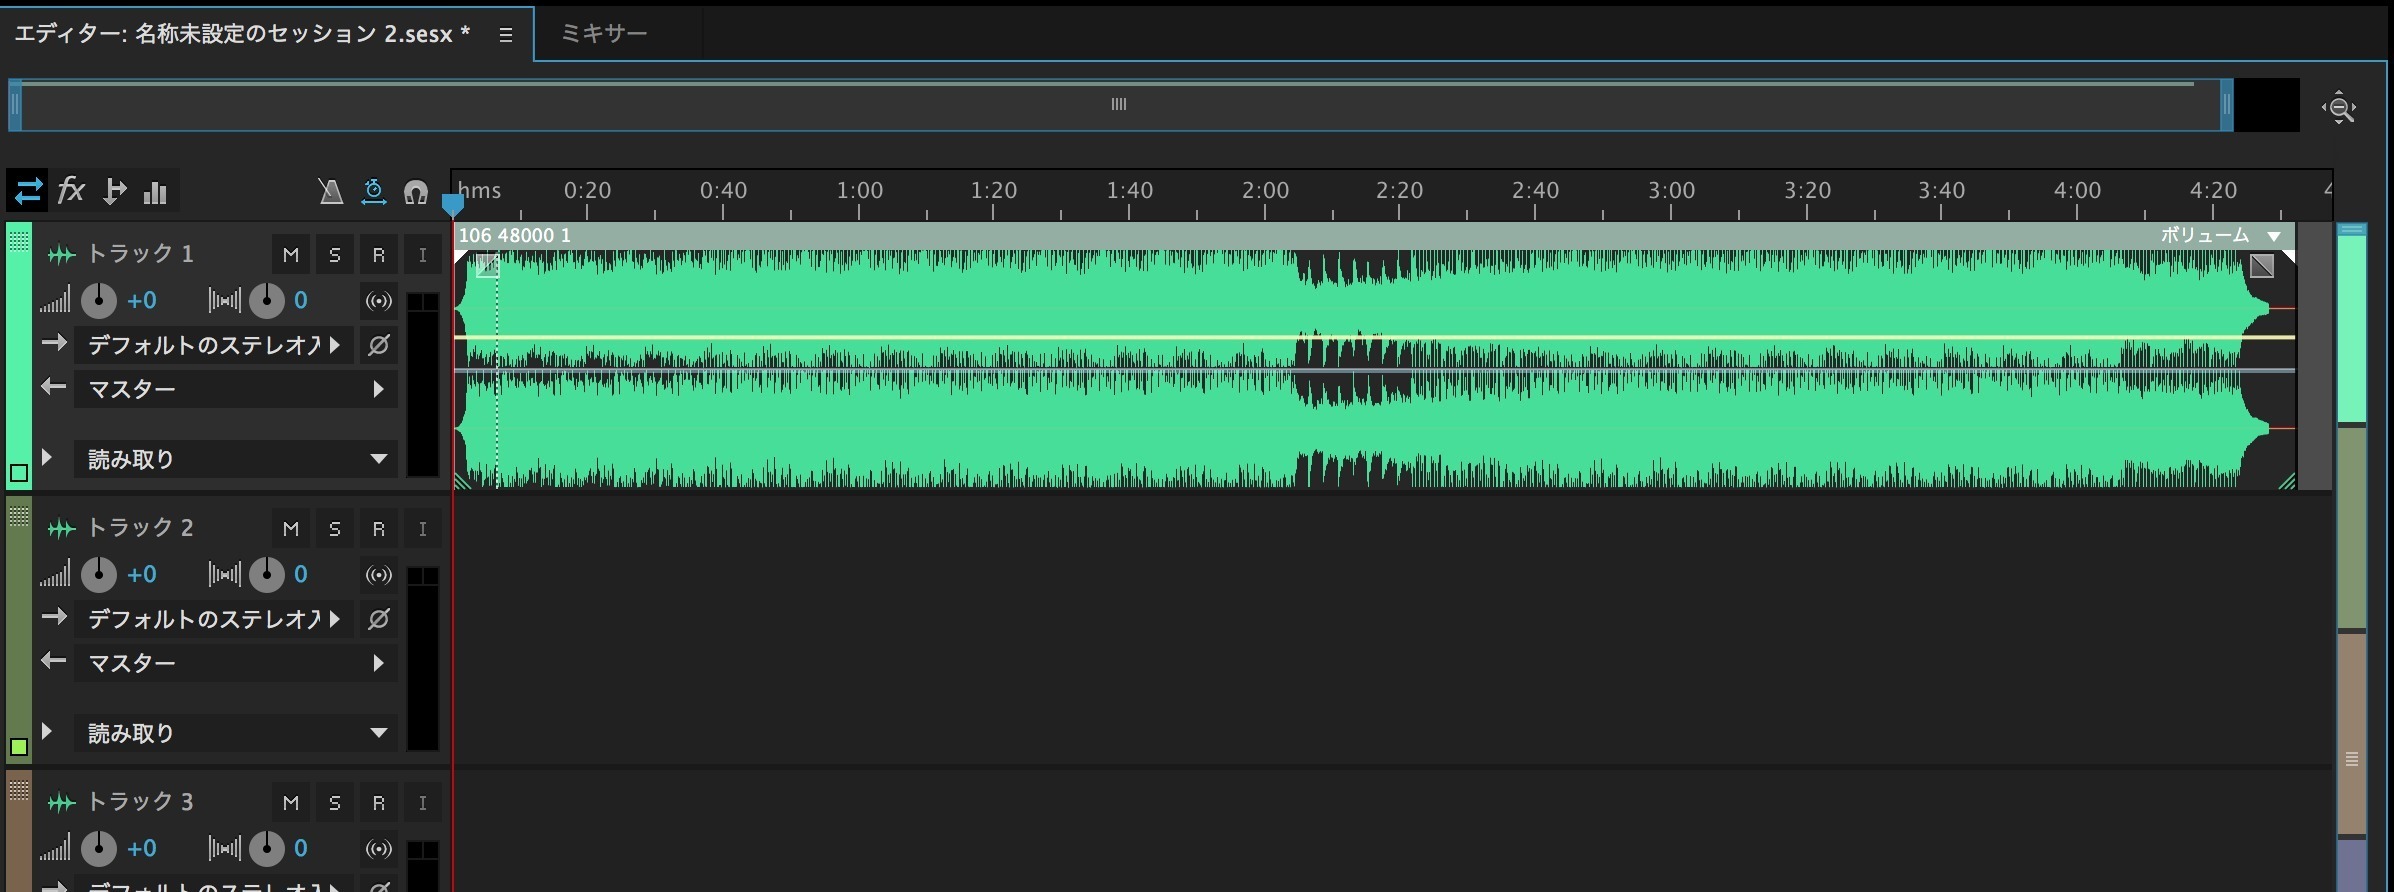Toggle the metronome icon
Viewport: 2394px width, 892px height.
[x=330, y=191]
